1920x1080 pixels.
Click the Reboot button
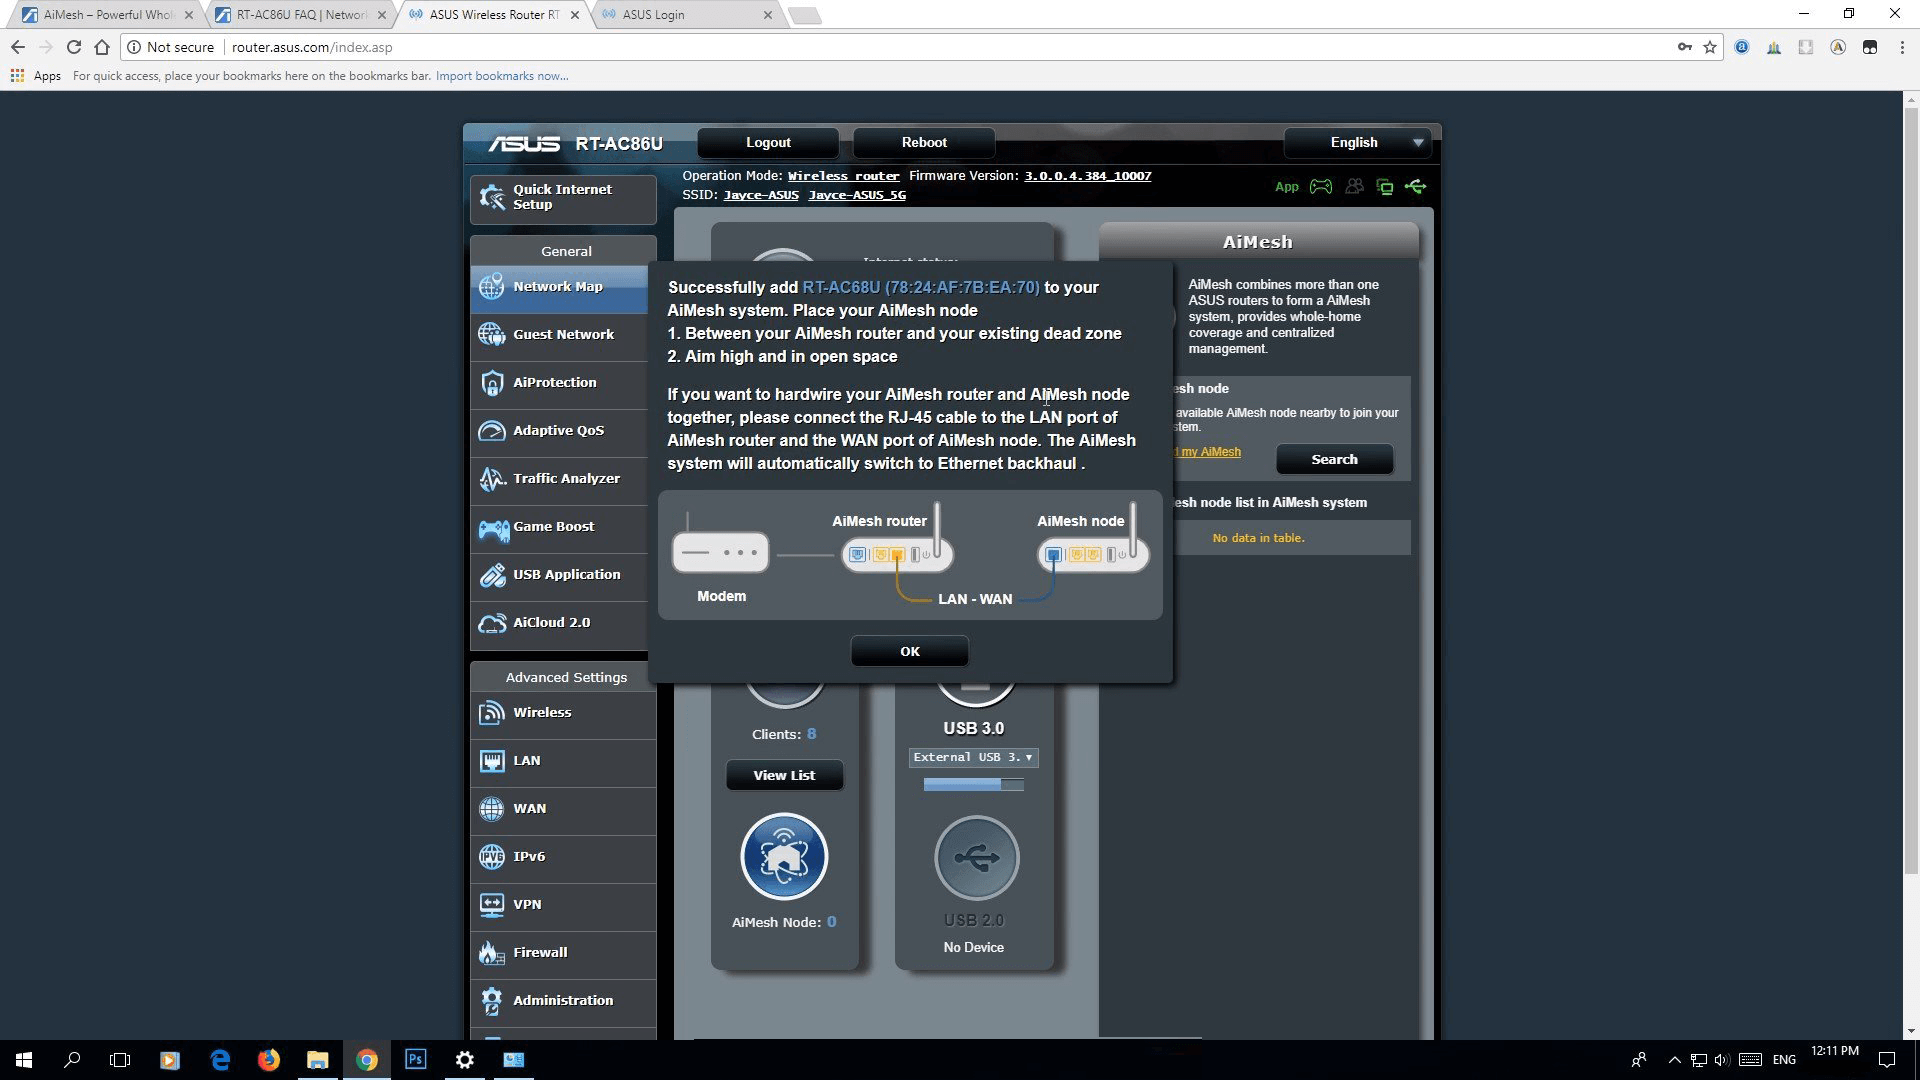(x=924, y=143)
